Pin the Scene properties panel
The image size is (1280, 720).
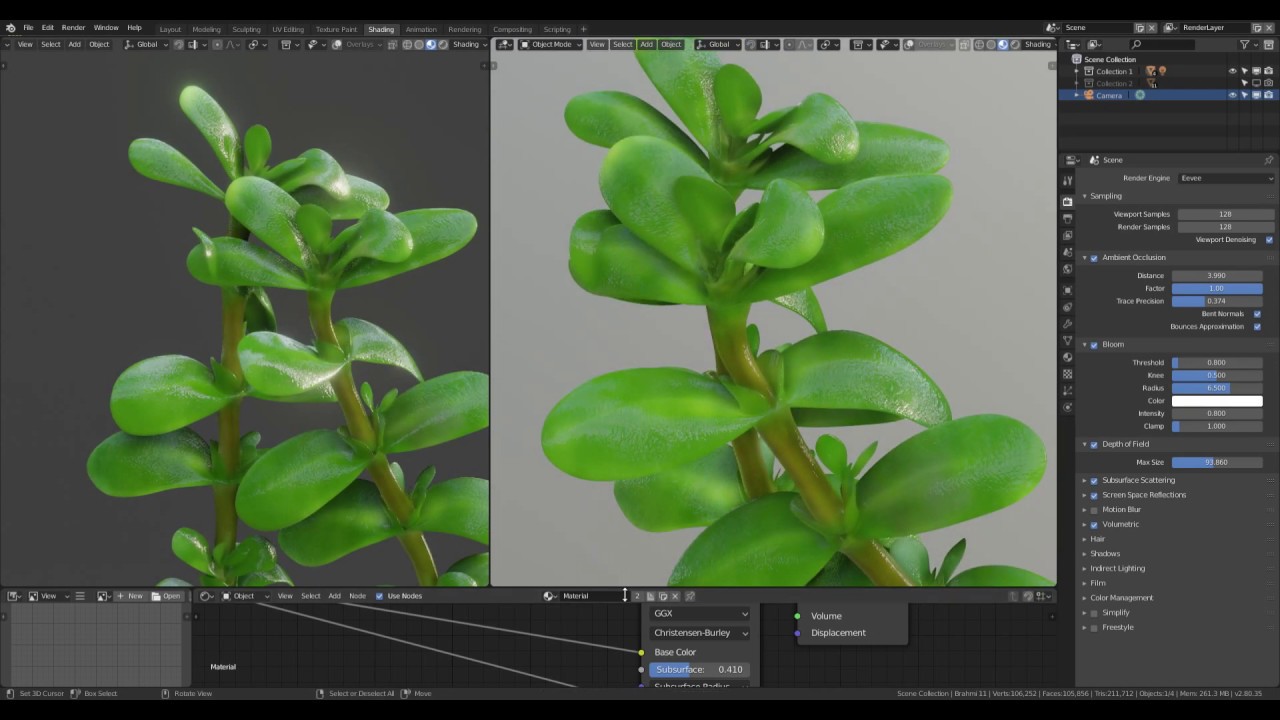(x=1268, y=160)
